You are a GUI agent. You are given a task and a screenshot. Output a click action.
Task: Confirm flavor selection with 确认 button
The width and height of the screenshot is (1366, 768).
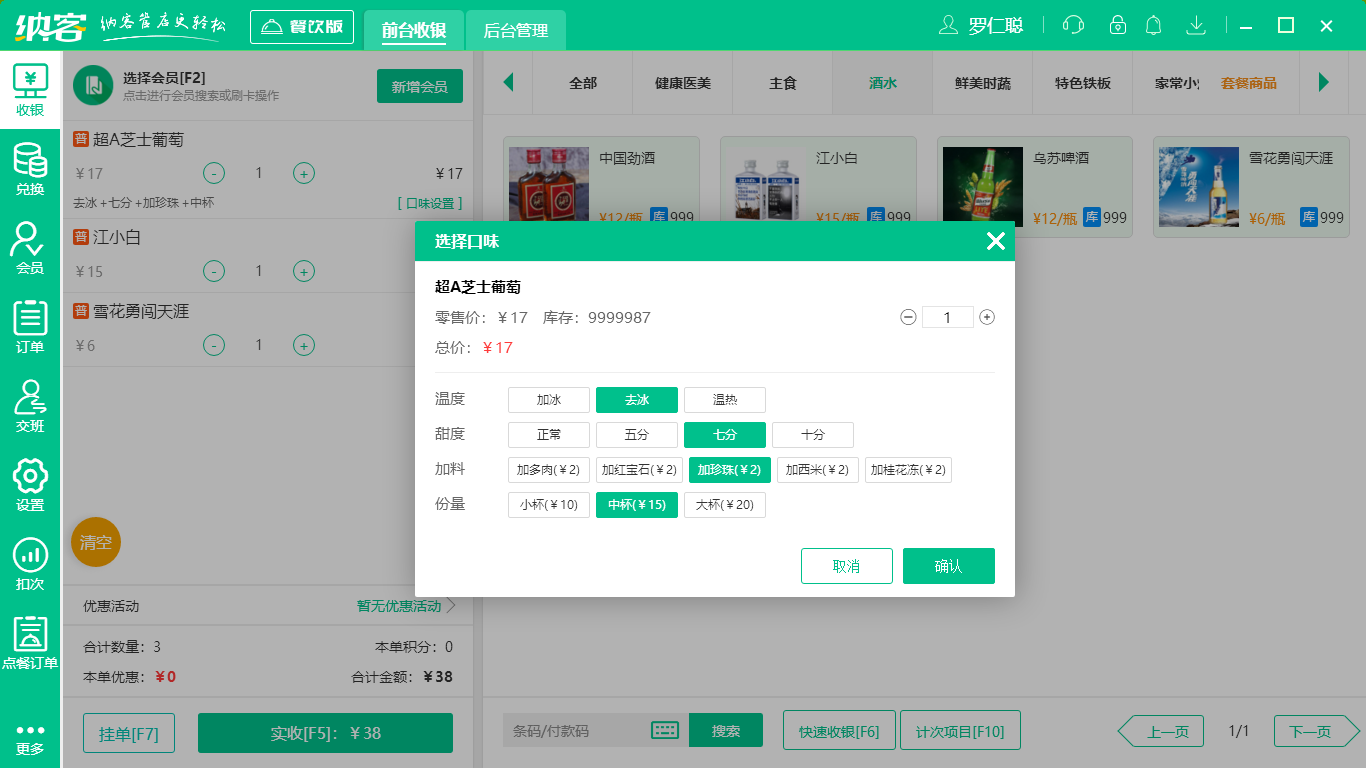point(948,565)
